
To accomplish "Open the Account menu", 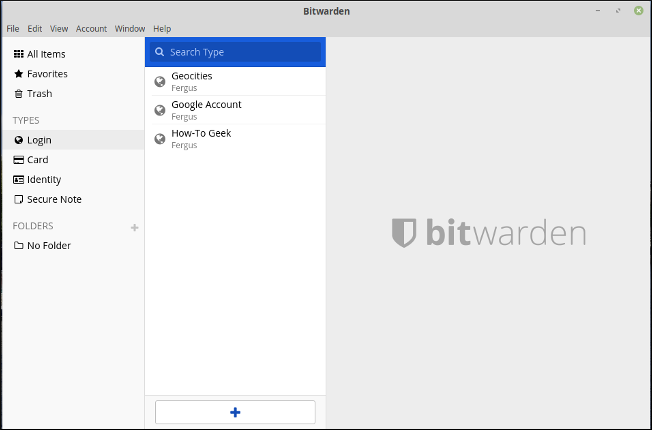I will (x=91, y=29).
